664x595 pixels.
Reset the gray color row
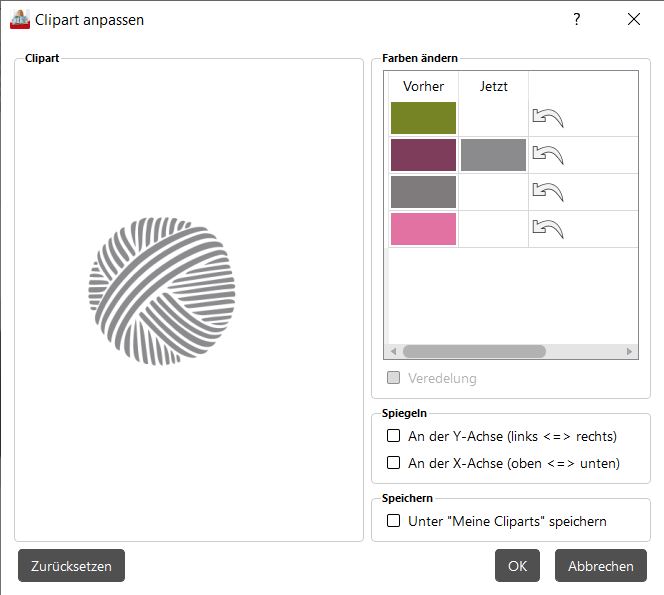(x=547, y=192)
